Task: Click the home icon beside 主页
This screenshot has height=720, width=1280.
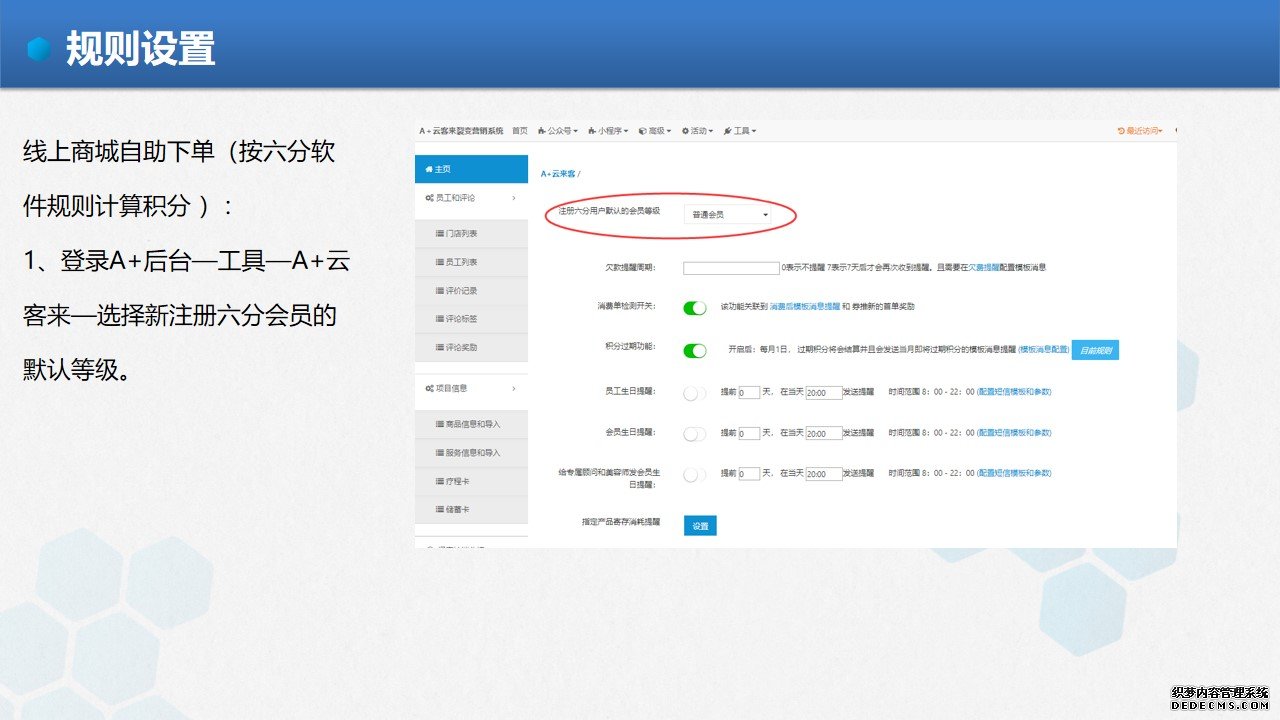Action: (429, 169)
